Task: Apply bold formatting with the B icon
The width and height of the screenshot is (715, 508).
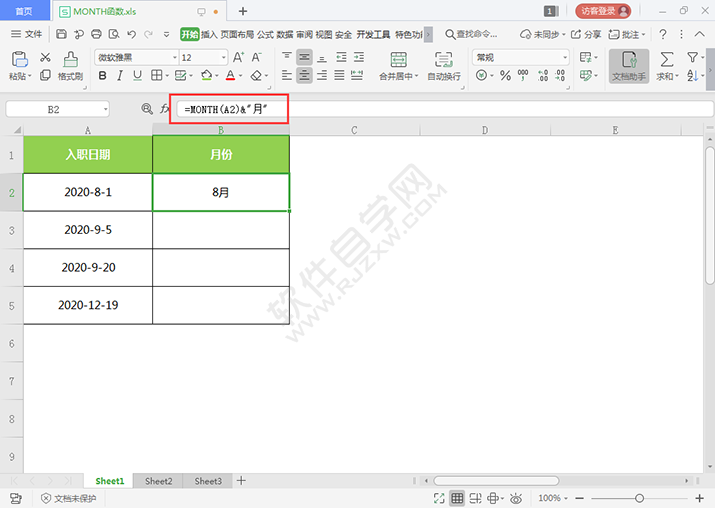Action: point(103,76)
